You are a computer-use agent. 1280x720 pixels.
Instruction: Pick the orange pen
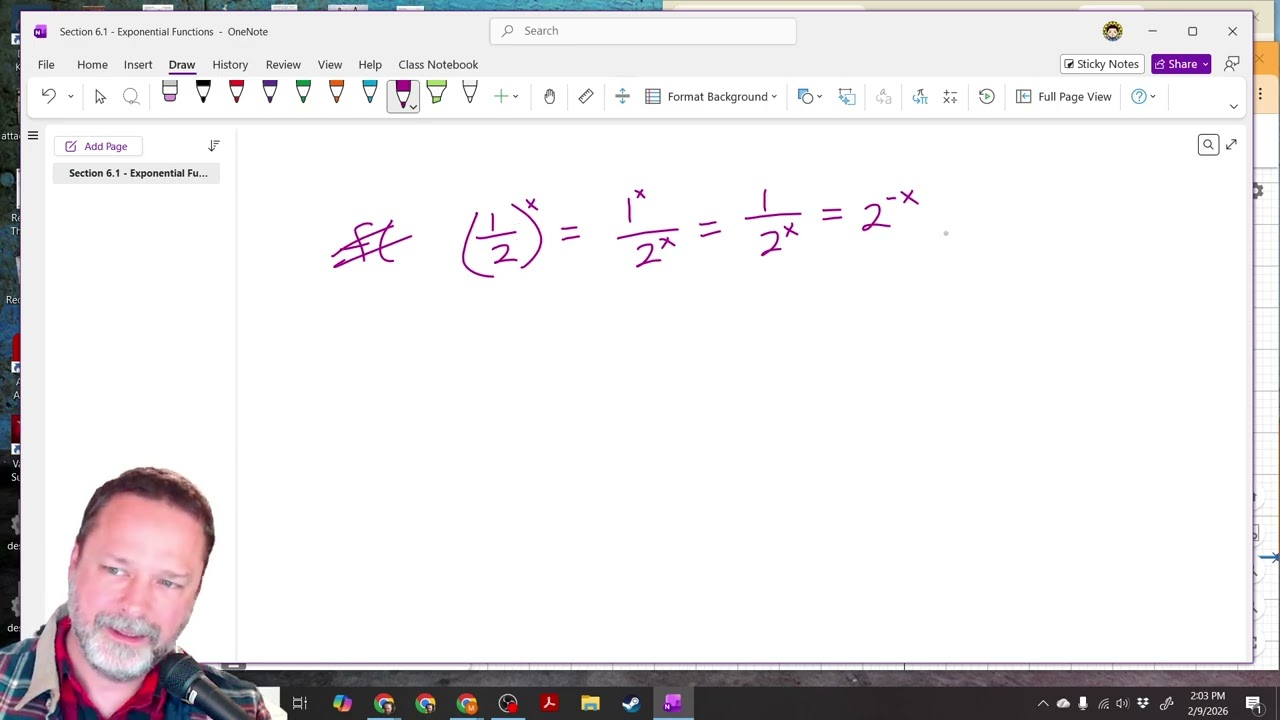336,93
